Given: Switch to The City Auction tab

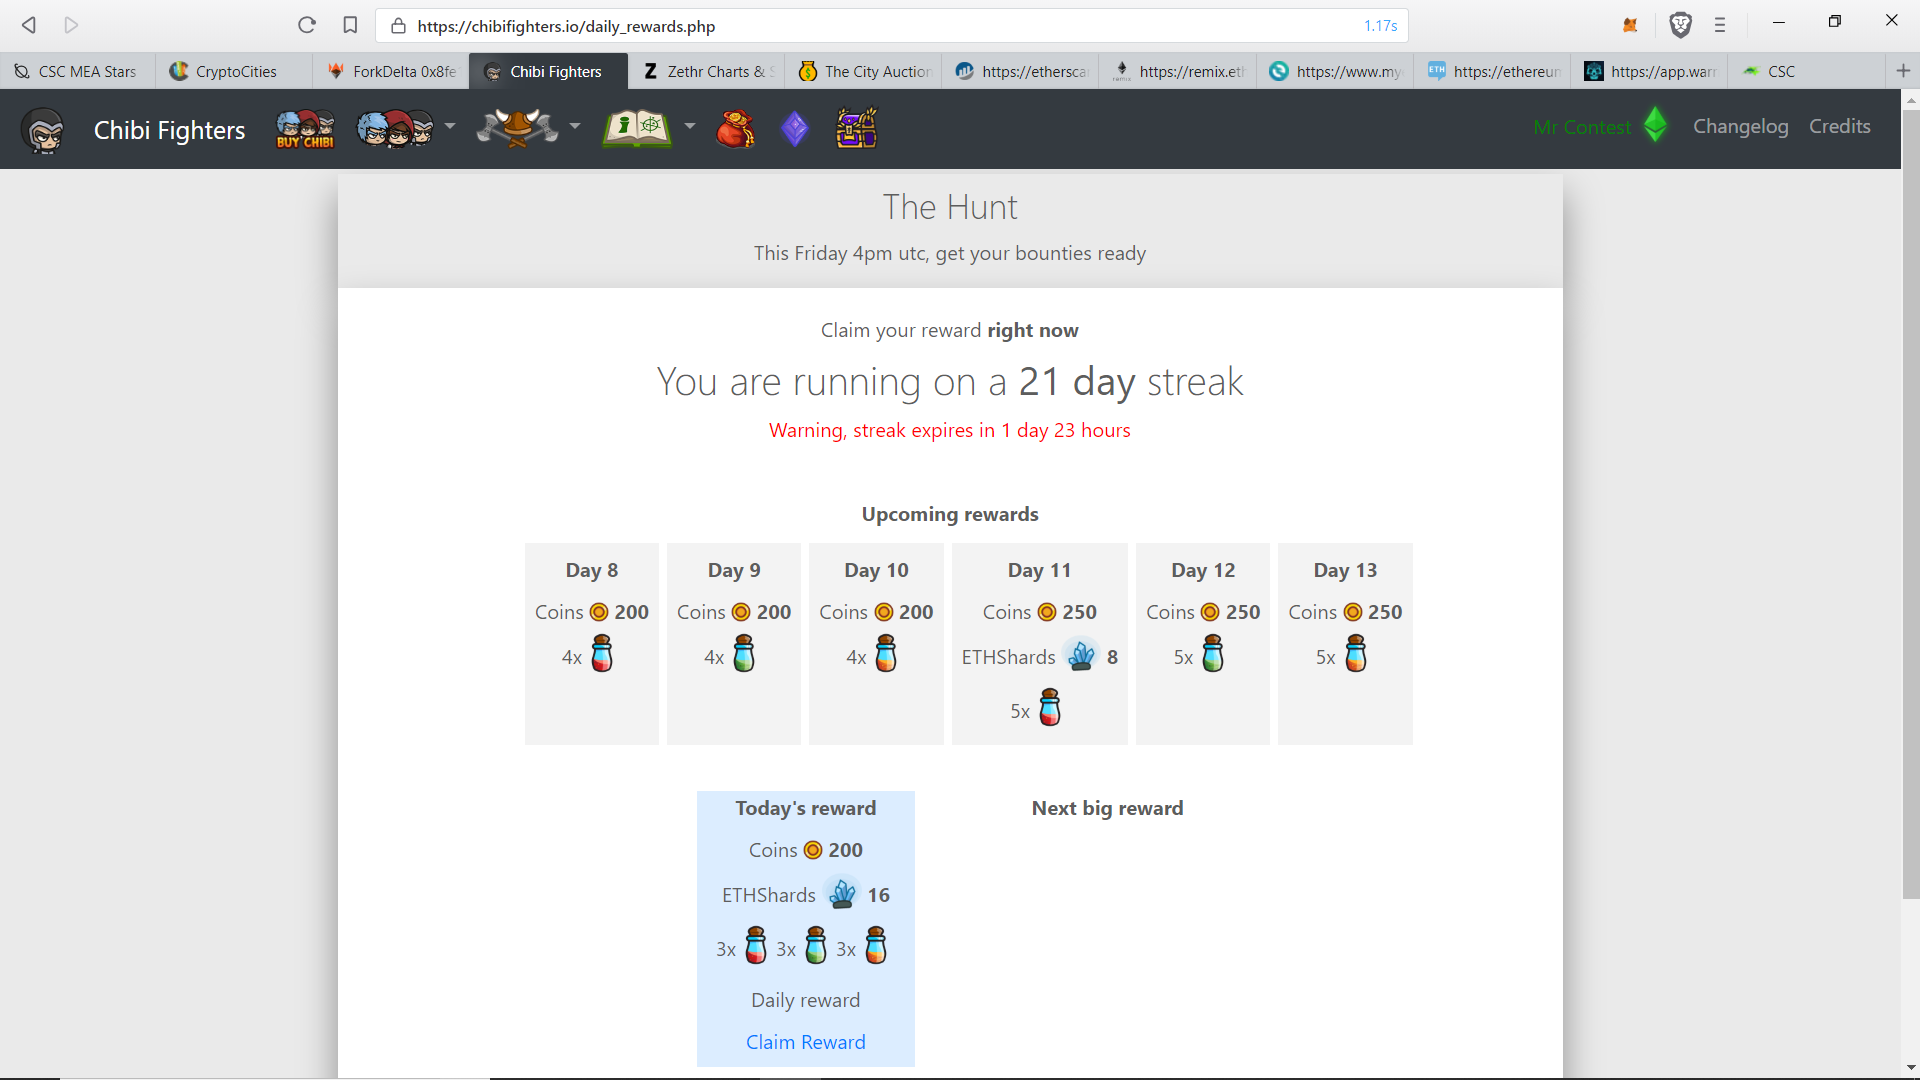Looking at the screenshot, I should [x=864, y=71].
